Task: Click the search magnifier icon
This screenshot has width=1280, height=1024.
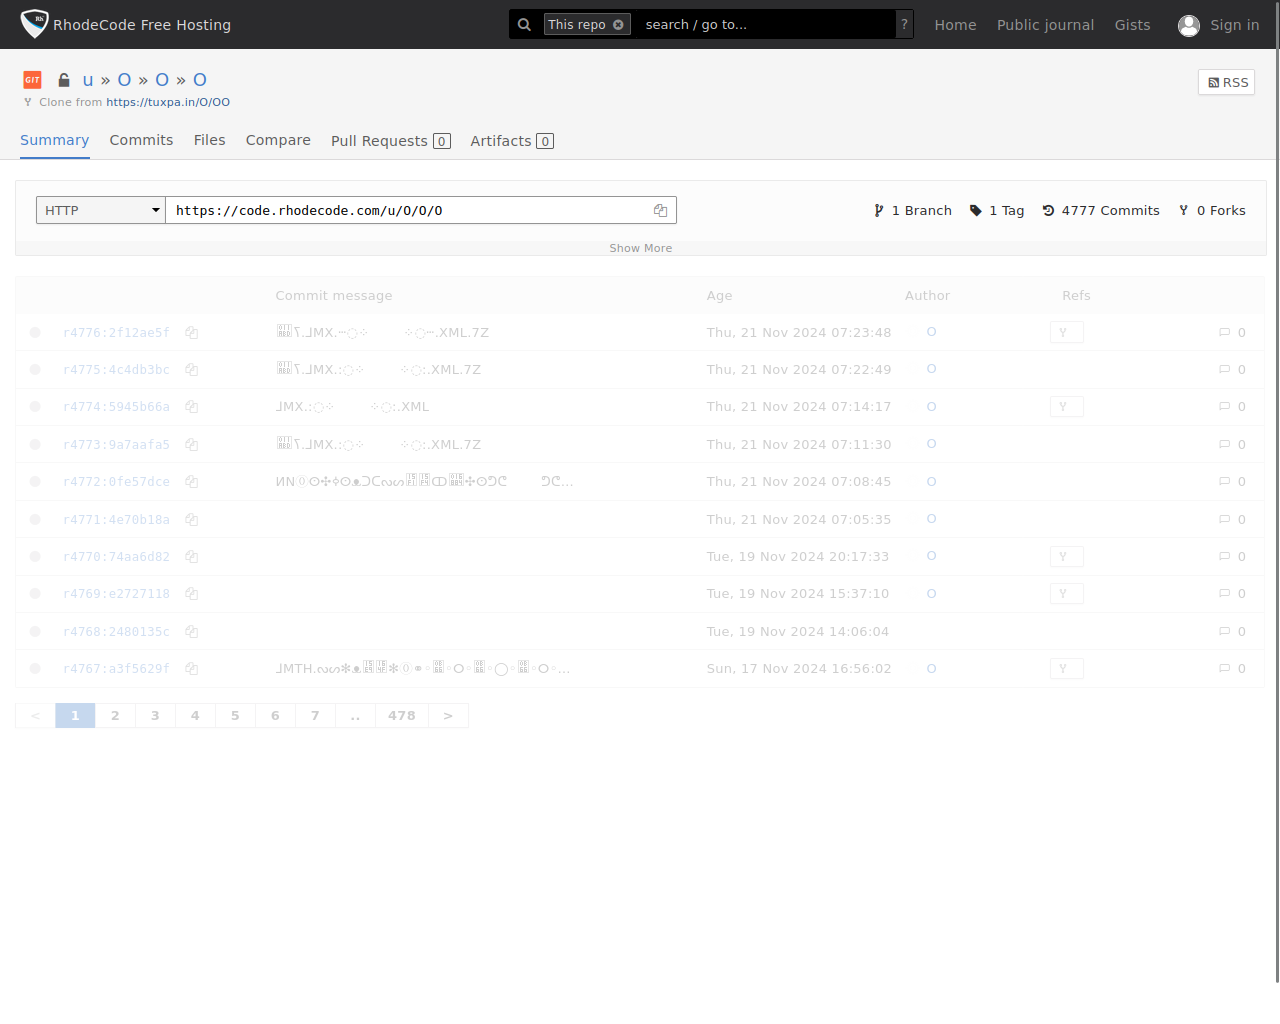Action: click(x=524, y=25)
